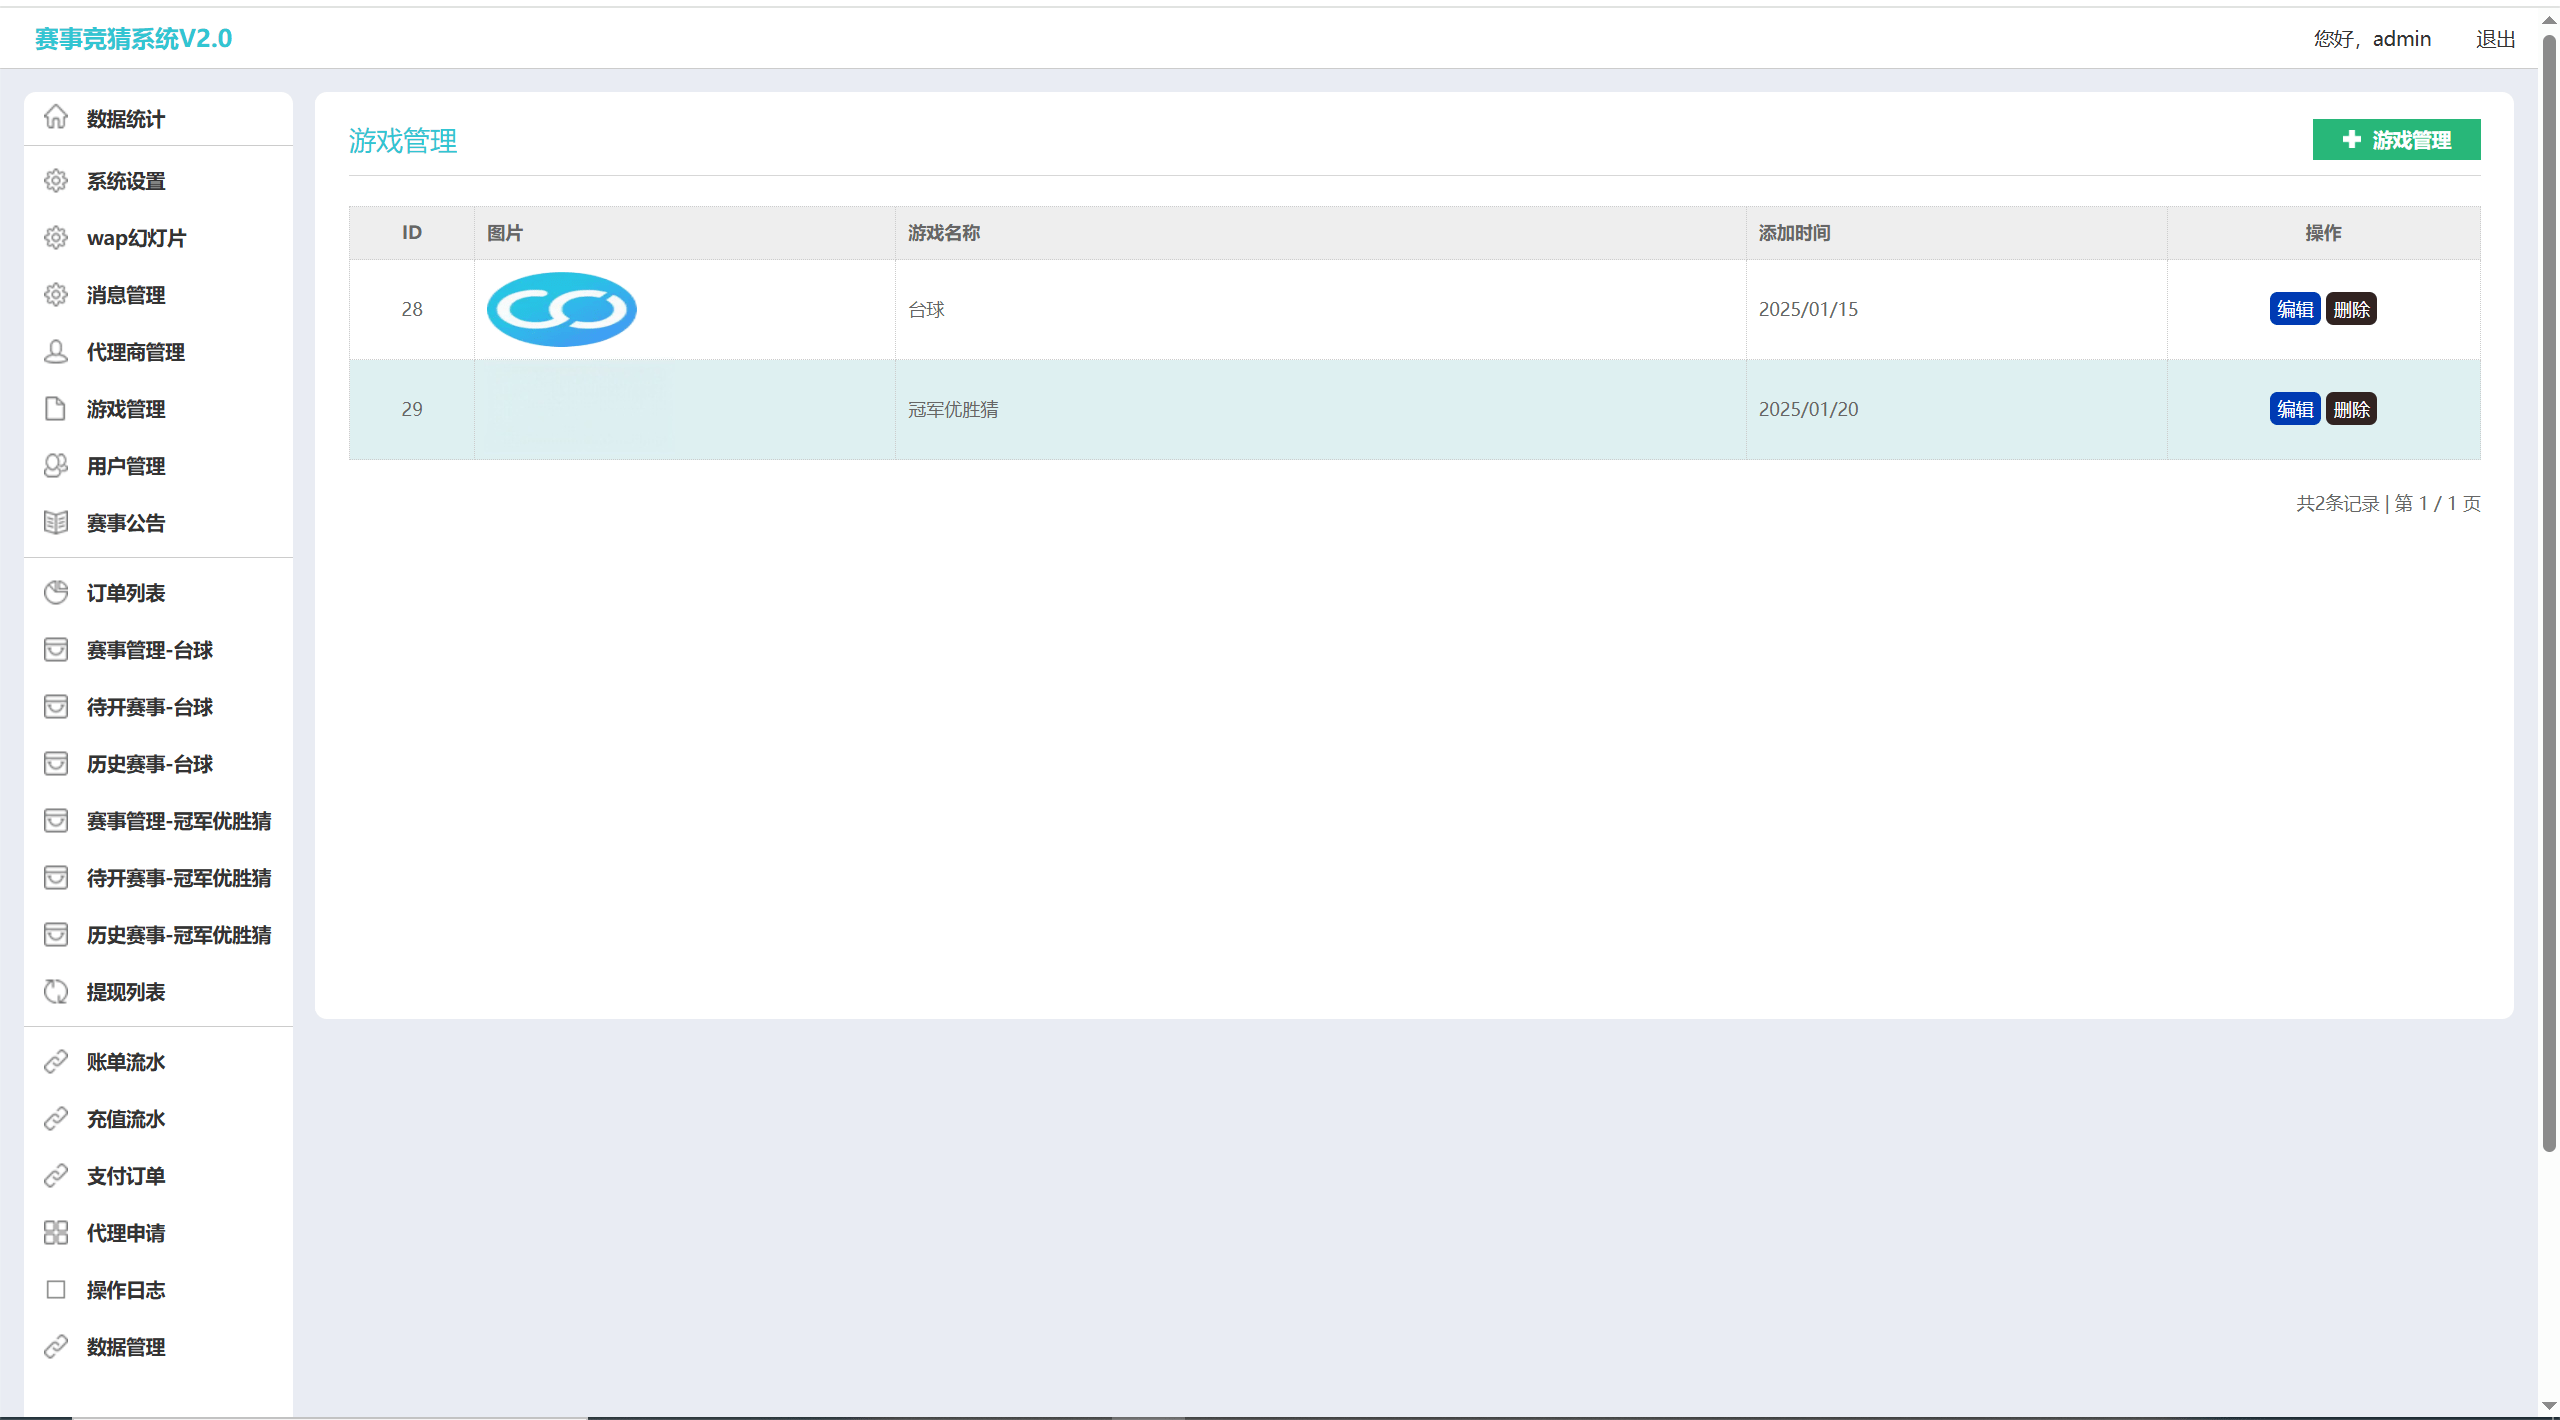The image size is (2560, 1420).
Task: Click the grid icon beside 代理申请
Action: tap(56, 1233)
